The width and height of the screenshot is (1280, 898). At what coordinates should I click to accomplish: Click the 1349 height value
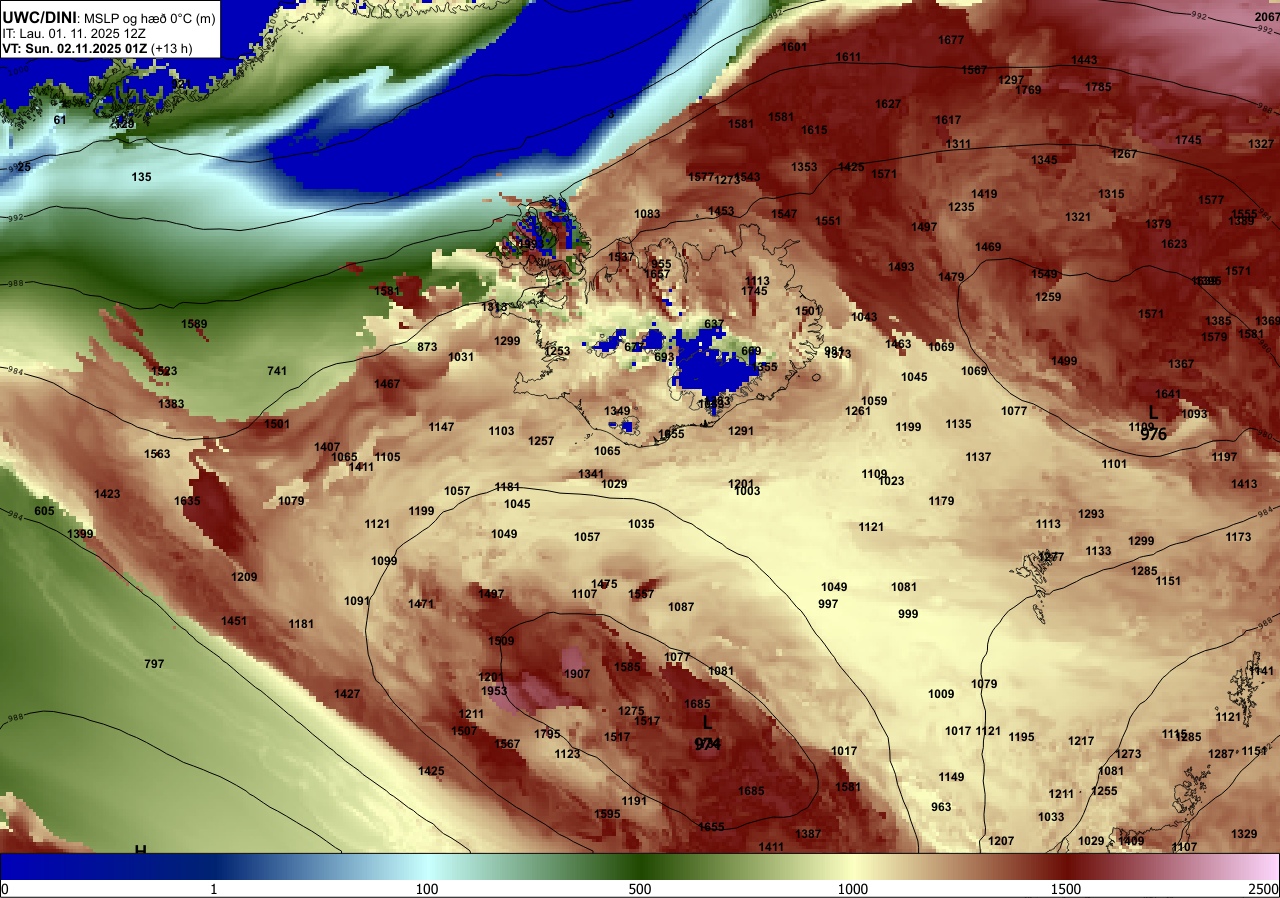click(x=617, y=411)
